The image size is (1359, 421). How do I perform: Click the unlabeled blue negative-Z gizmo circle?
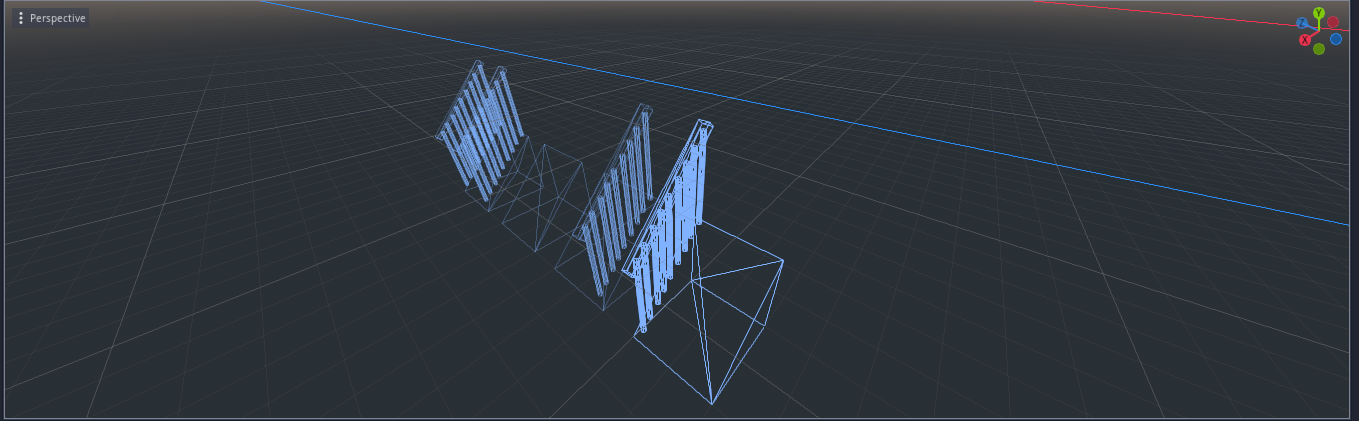(x=1336, y=39)
